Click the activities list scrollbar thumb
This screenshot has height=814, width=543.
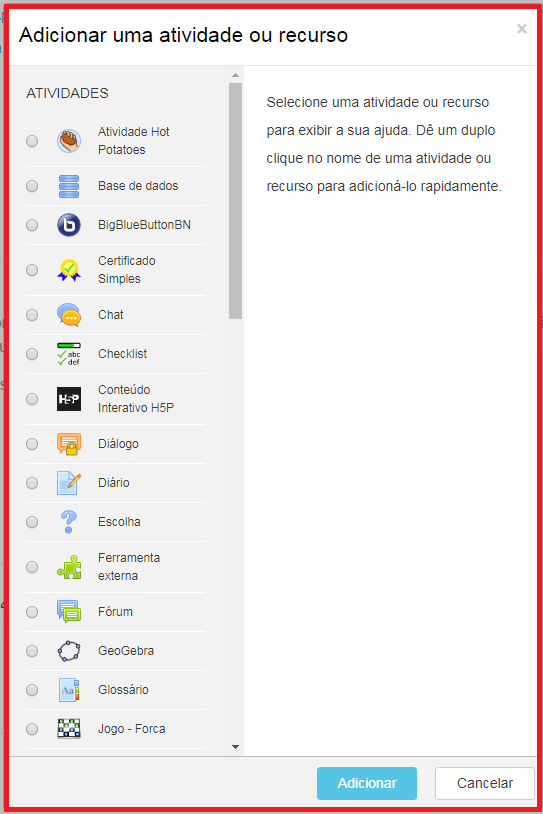pos(235,201)
